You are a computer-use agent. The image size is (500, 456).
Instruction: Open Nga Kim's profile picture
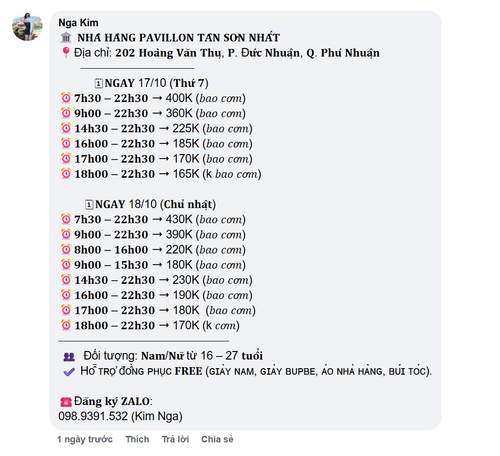coord(27,27)
